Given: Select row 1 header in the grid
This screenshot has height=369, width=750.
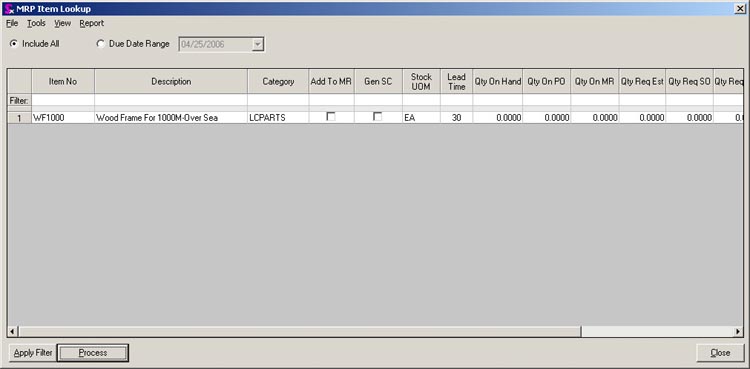Looking at the screenshot, I should tap(20, 118).
